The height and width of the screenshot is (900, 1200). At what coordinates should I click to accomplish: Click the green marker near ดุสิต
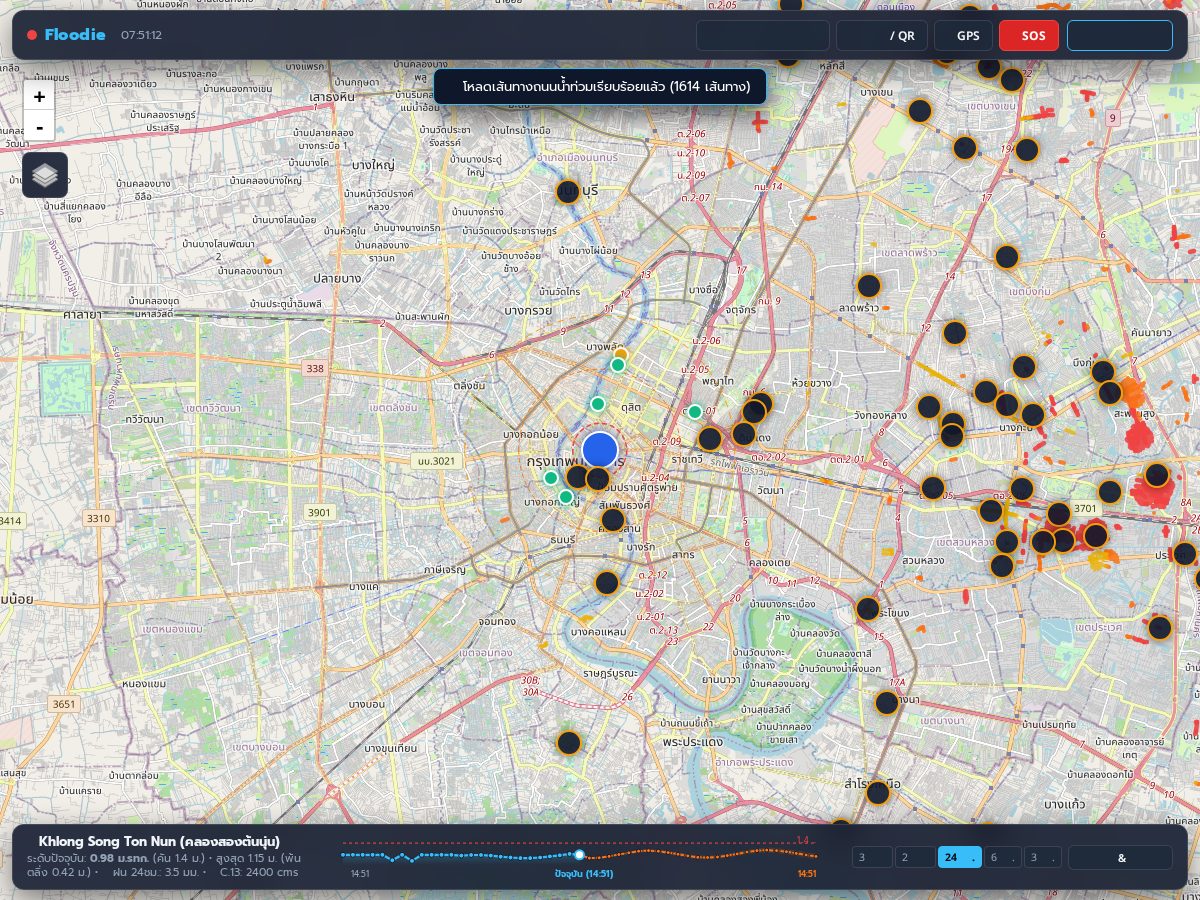[x=598, y=404]
